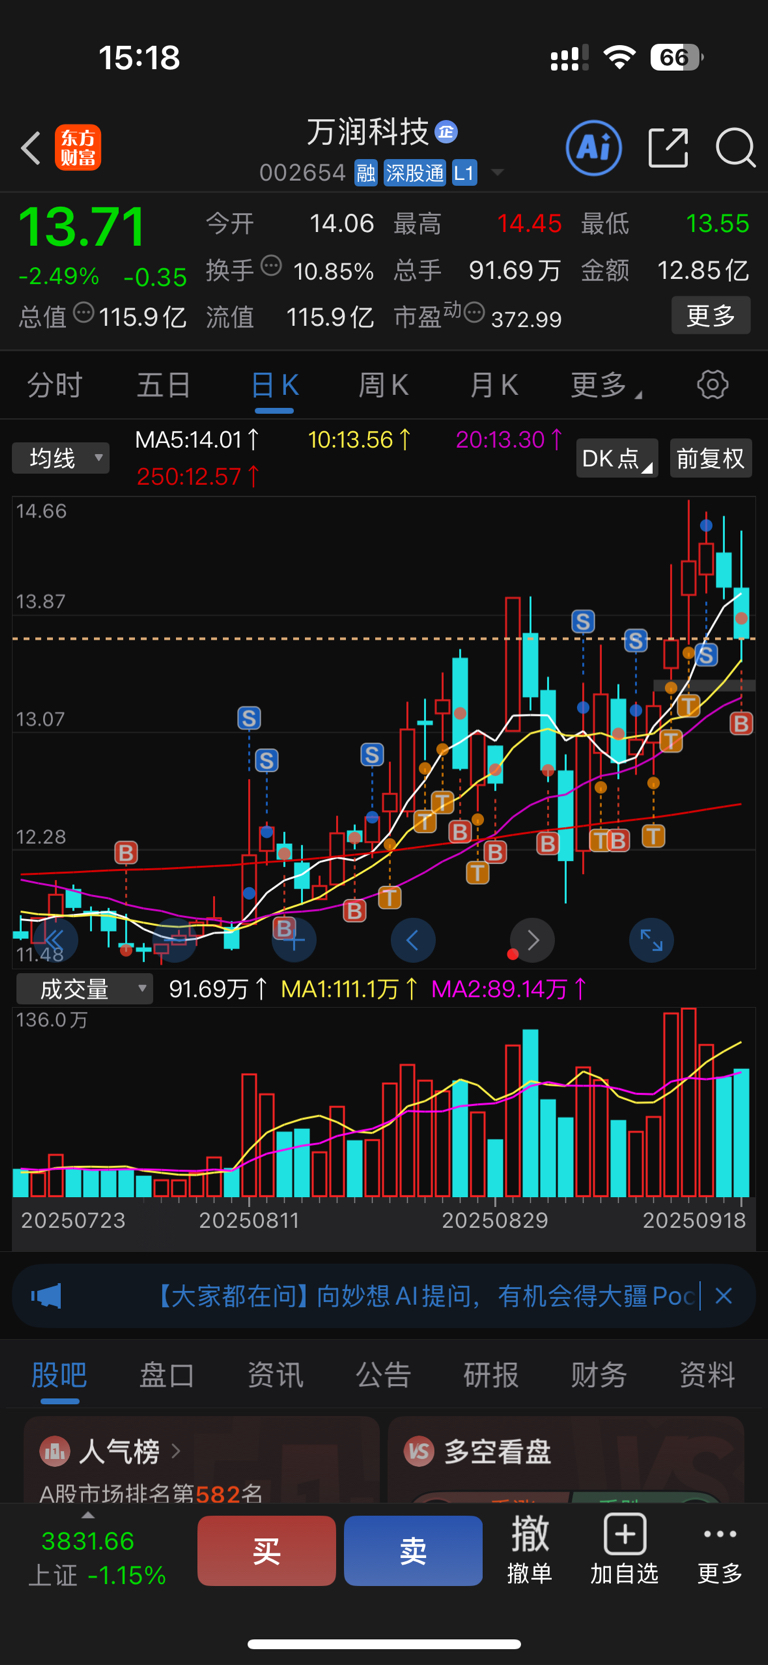769x1665 pixels.
Task: Switch to 盘口 tab
Action: [x=167, y=1375]
